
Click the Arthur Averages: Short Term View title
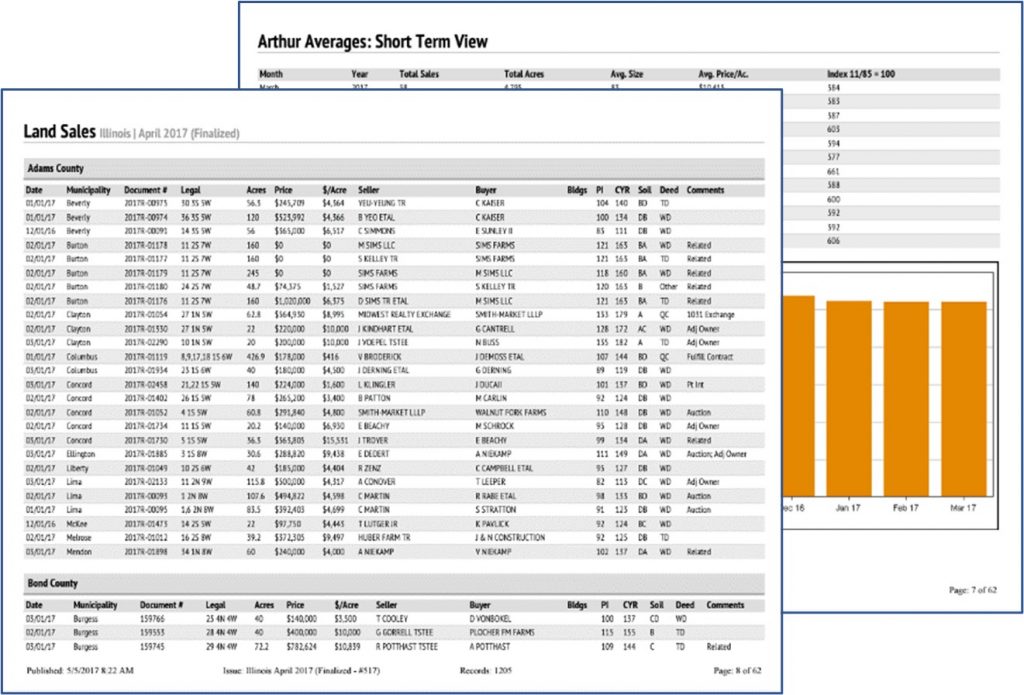coord(372,42)
